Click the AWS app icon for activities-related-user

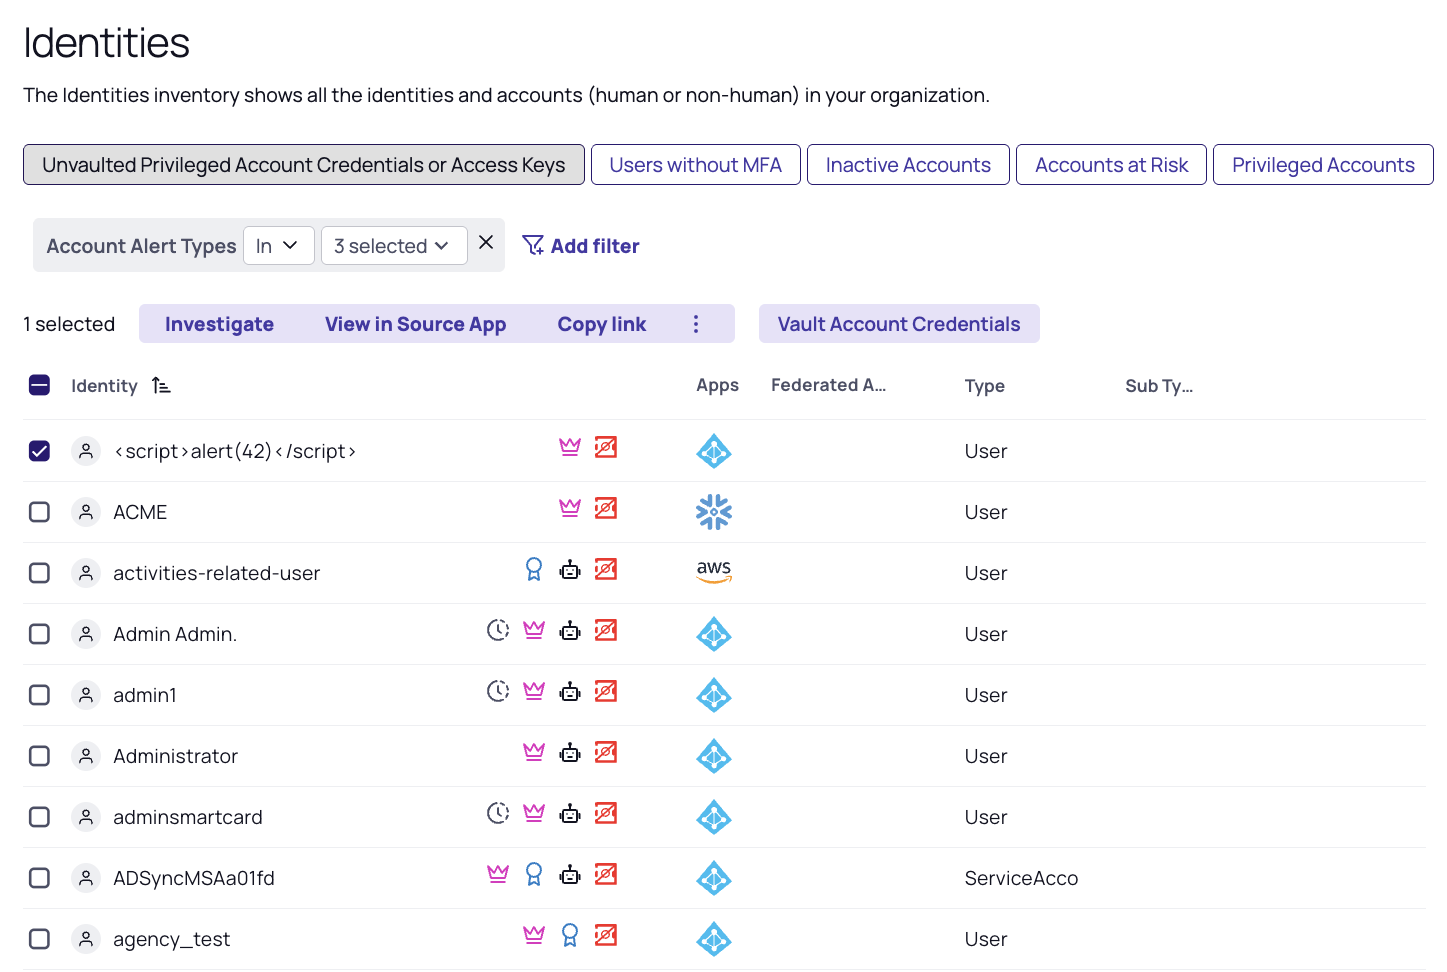coord(714,571)
